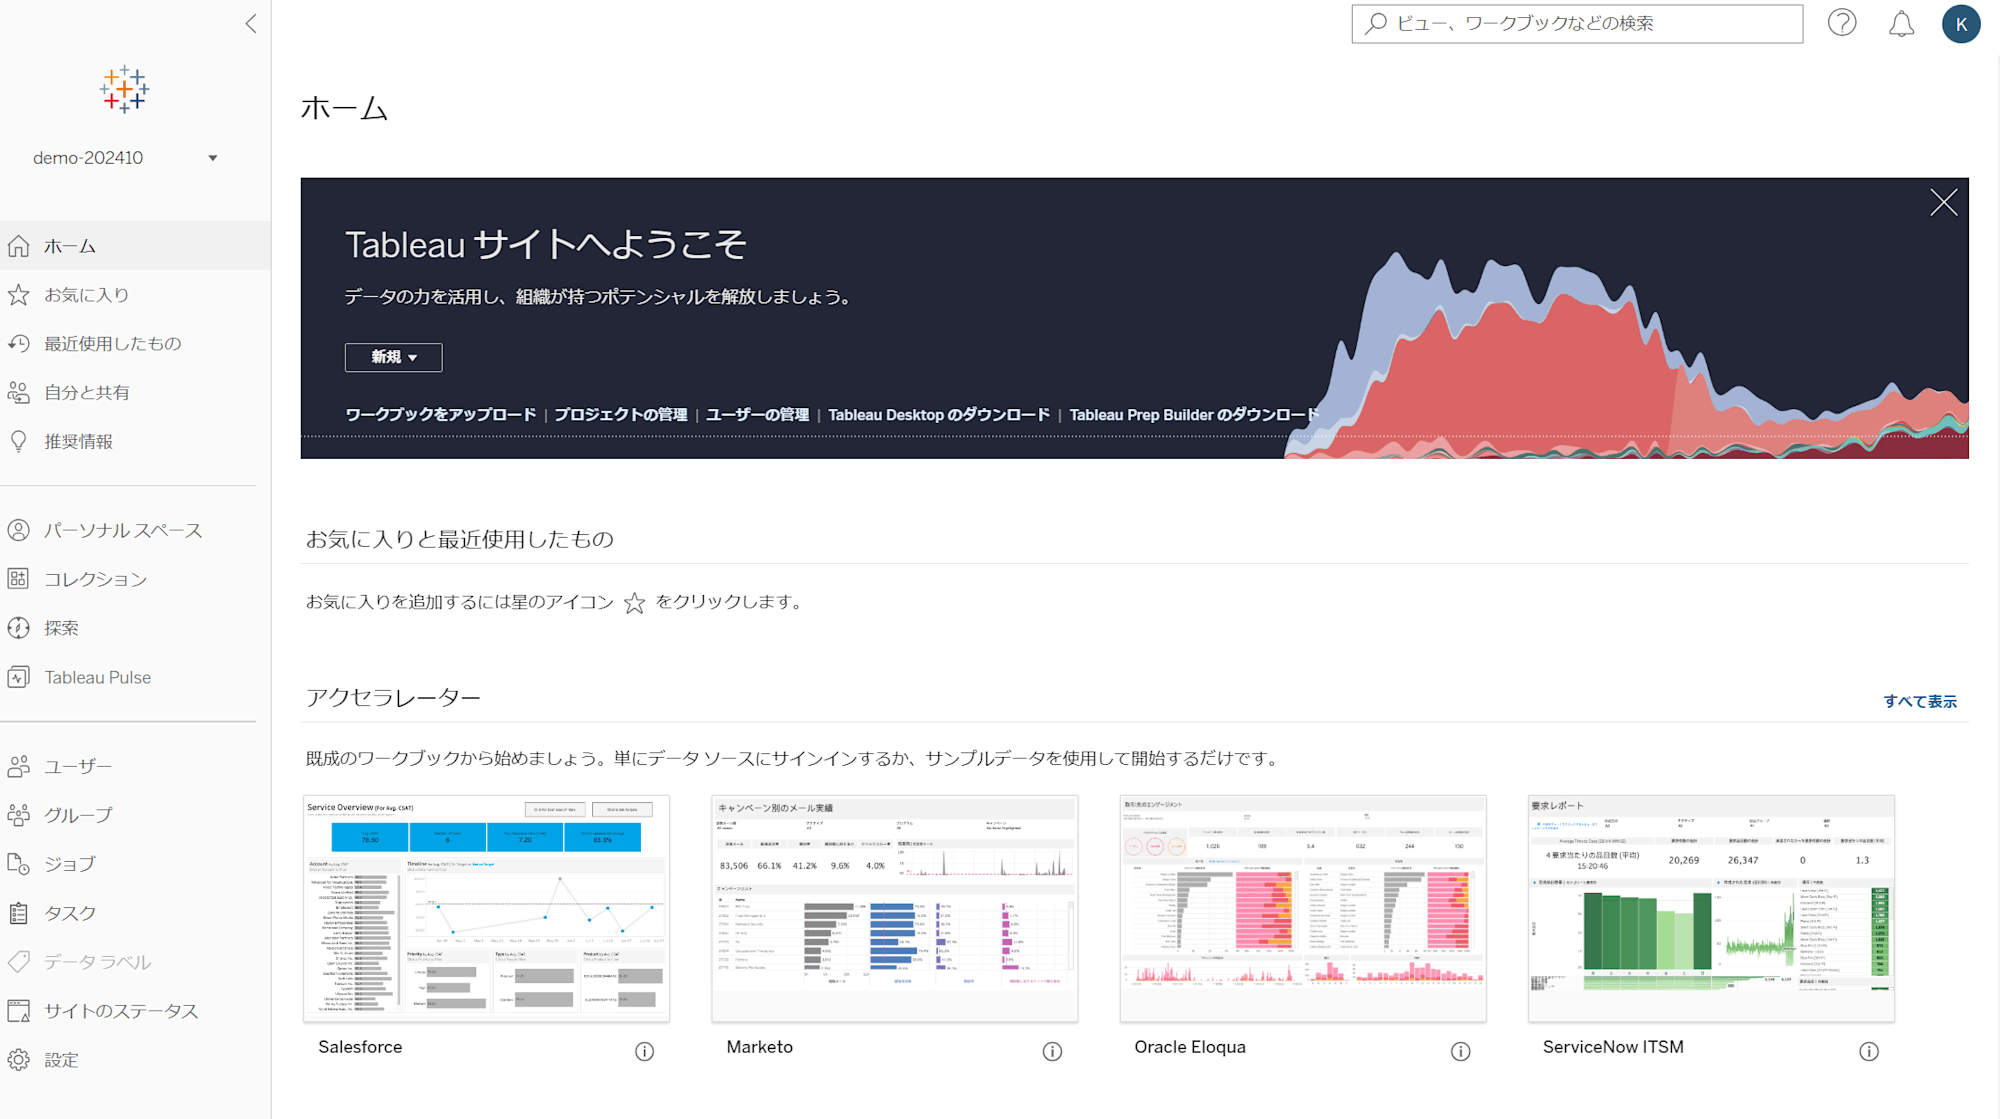
Task: Click the search magnifier icon
Action: pos(1376,23)
